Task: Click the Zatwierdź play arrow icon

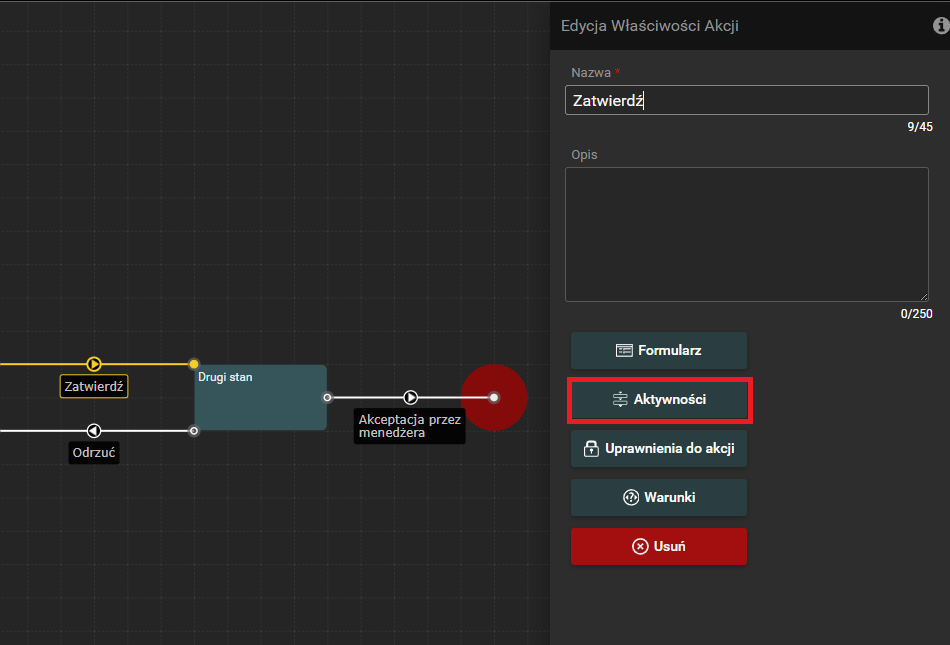Action: click(x=94, y=364)
